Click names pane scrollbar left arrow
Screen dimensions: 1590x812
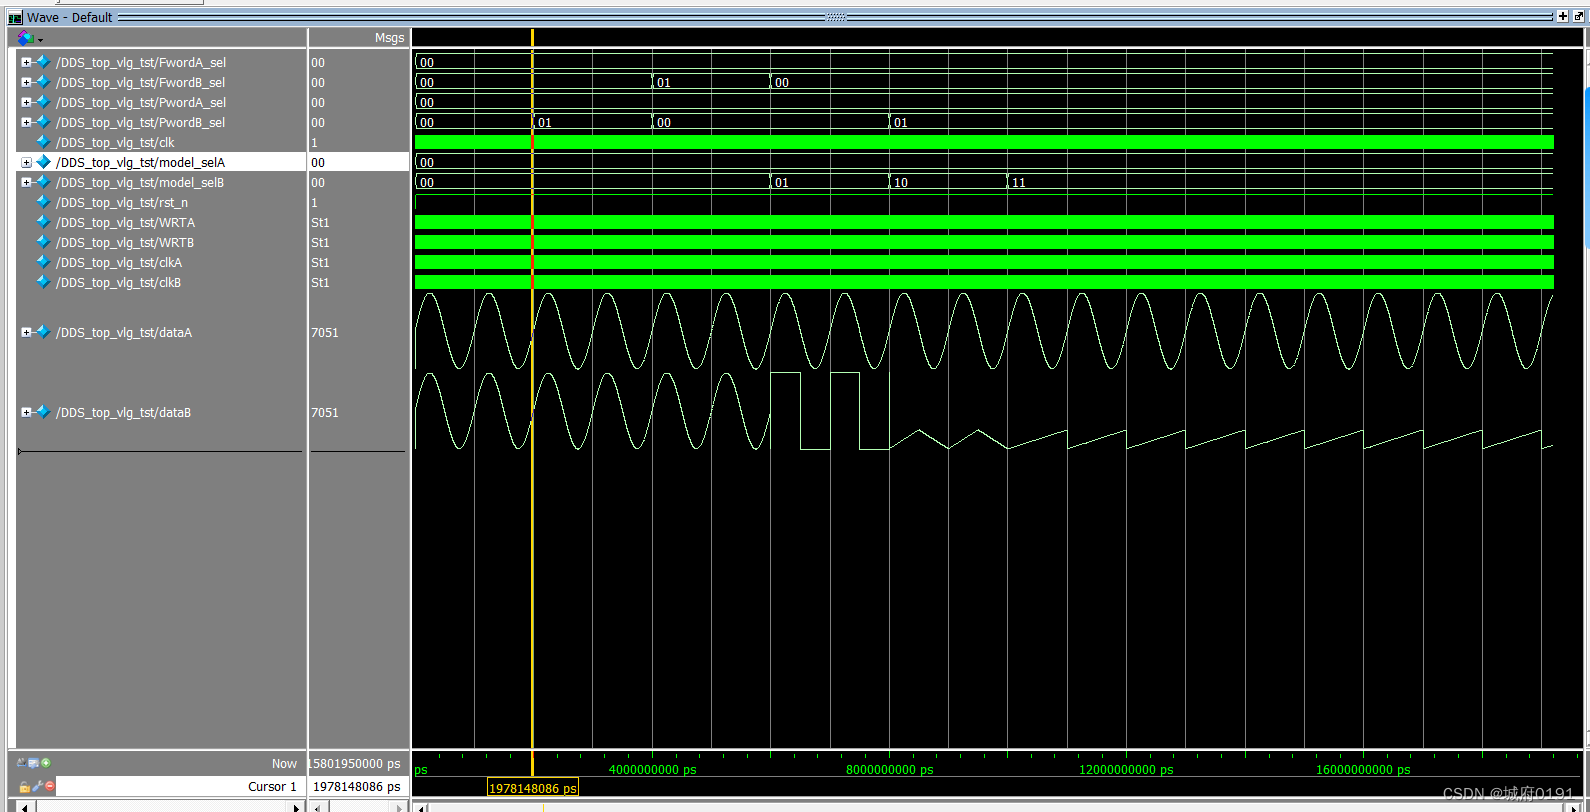(x=24, y=807)
